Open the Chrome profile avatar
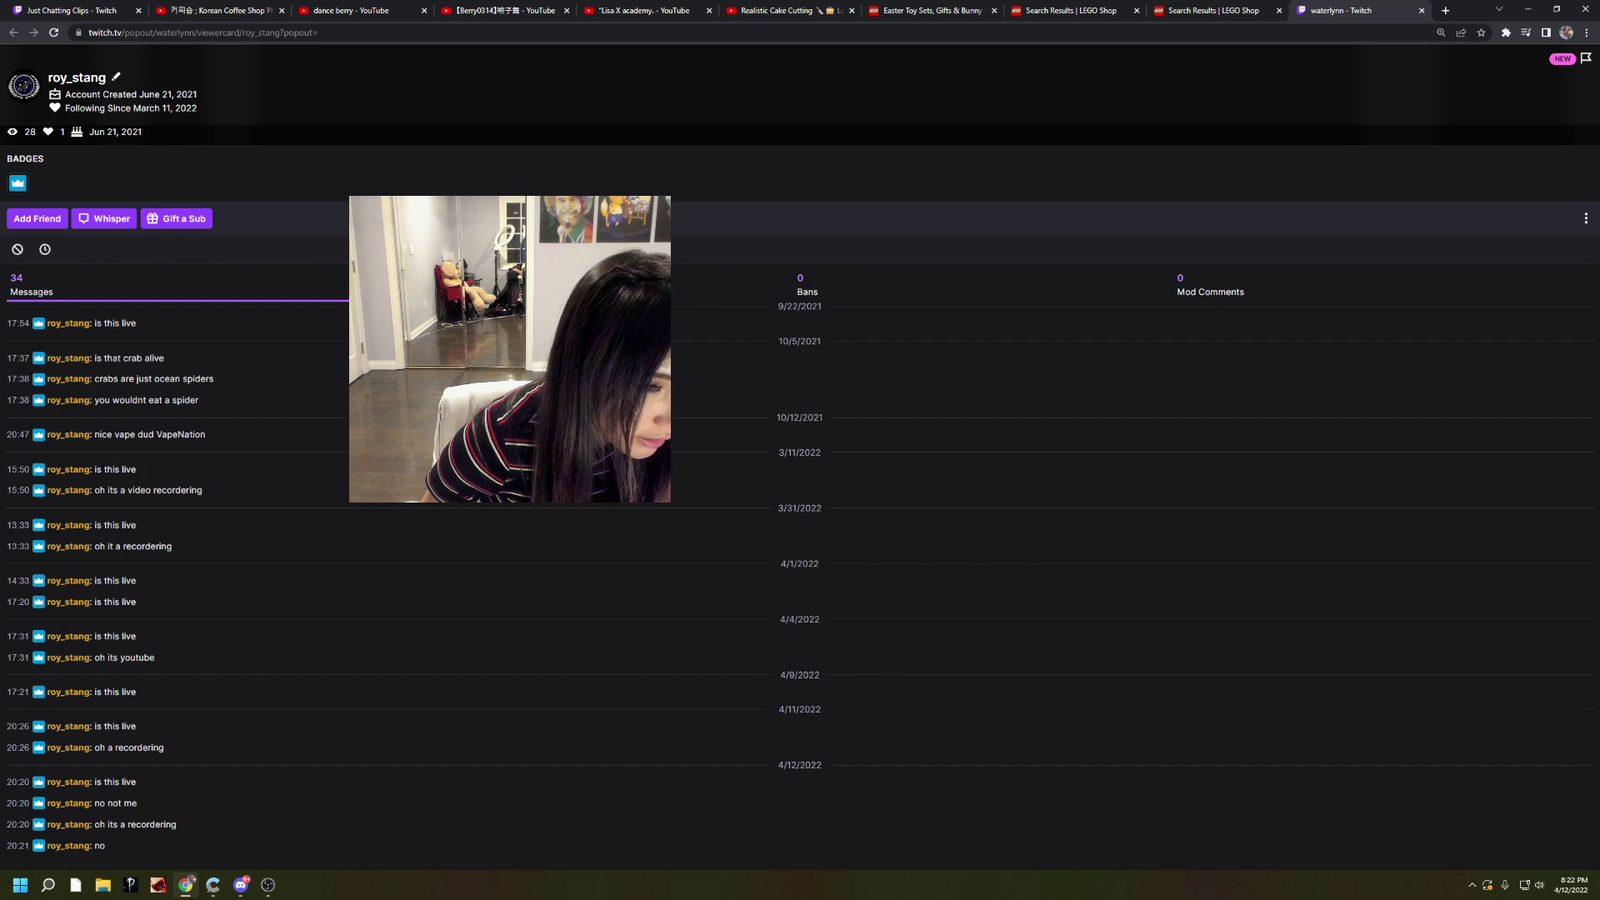1600x900 pixels. click(x=1566, y=32)
